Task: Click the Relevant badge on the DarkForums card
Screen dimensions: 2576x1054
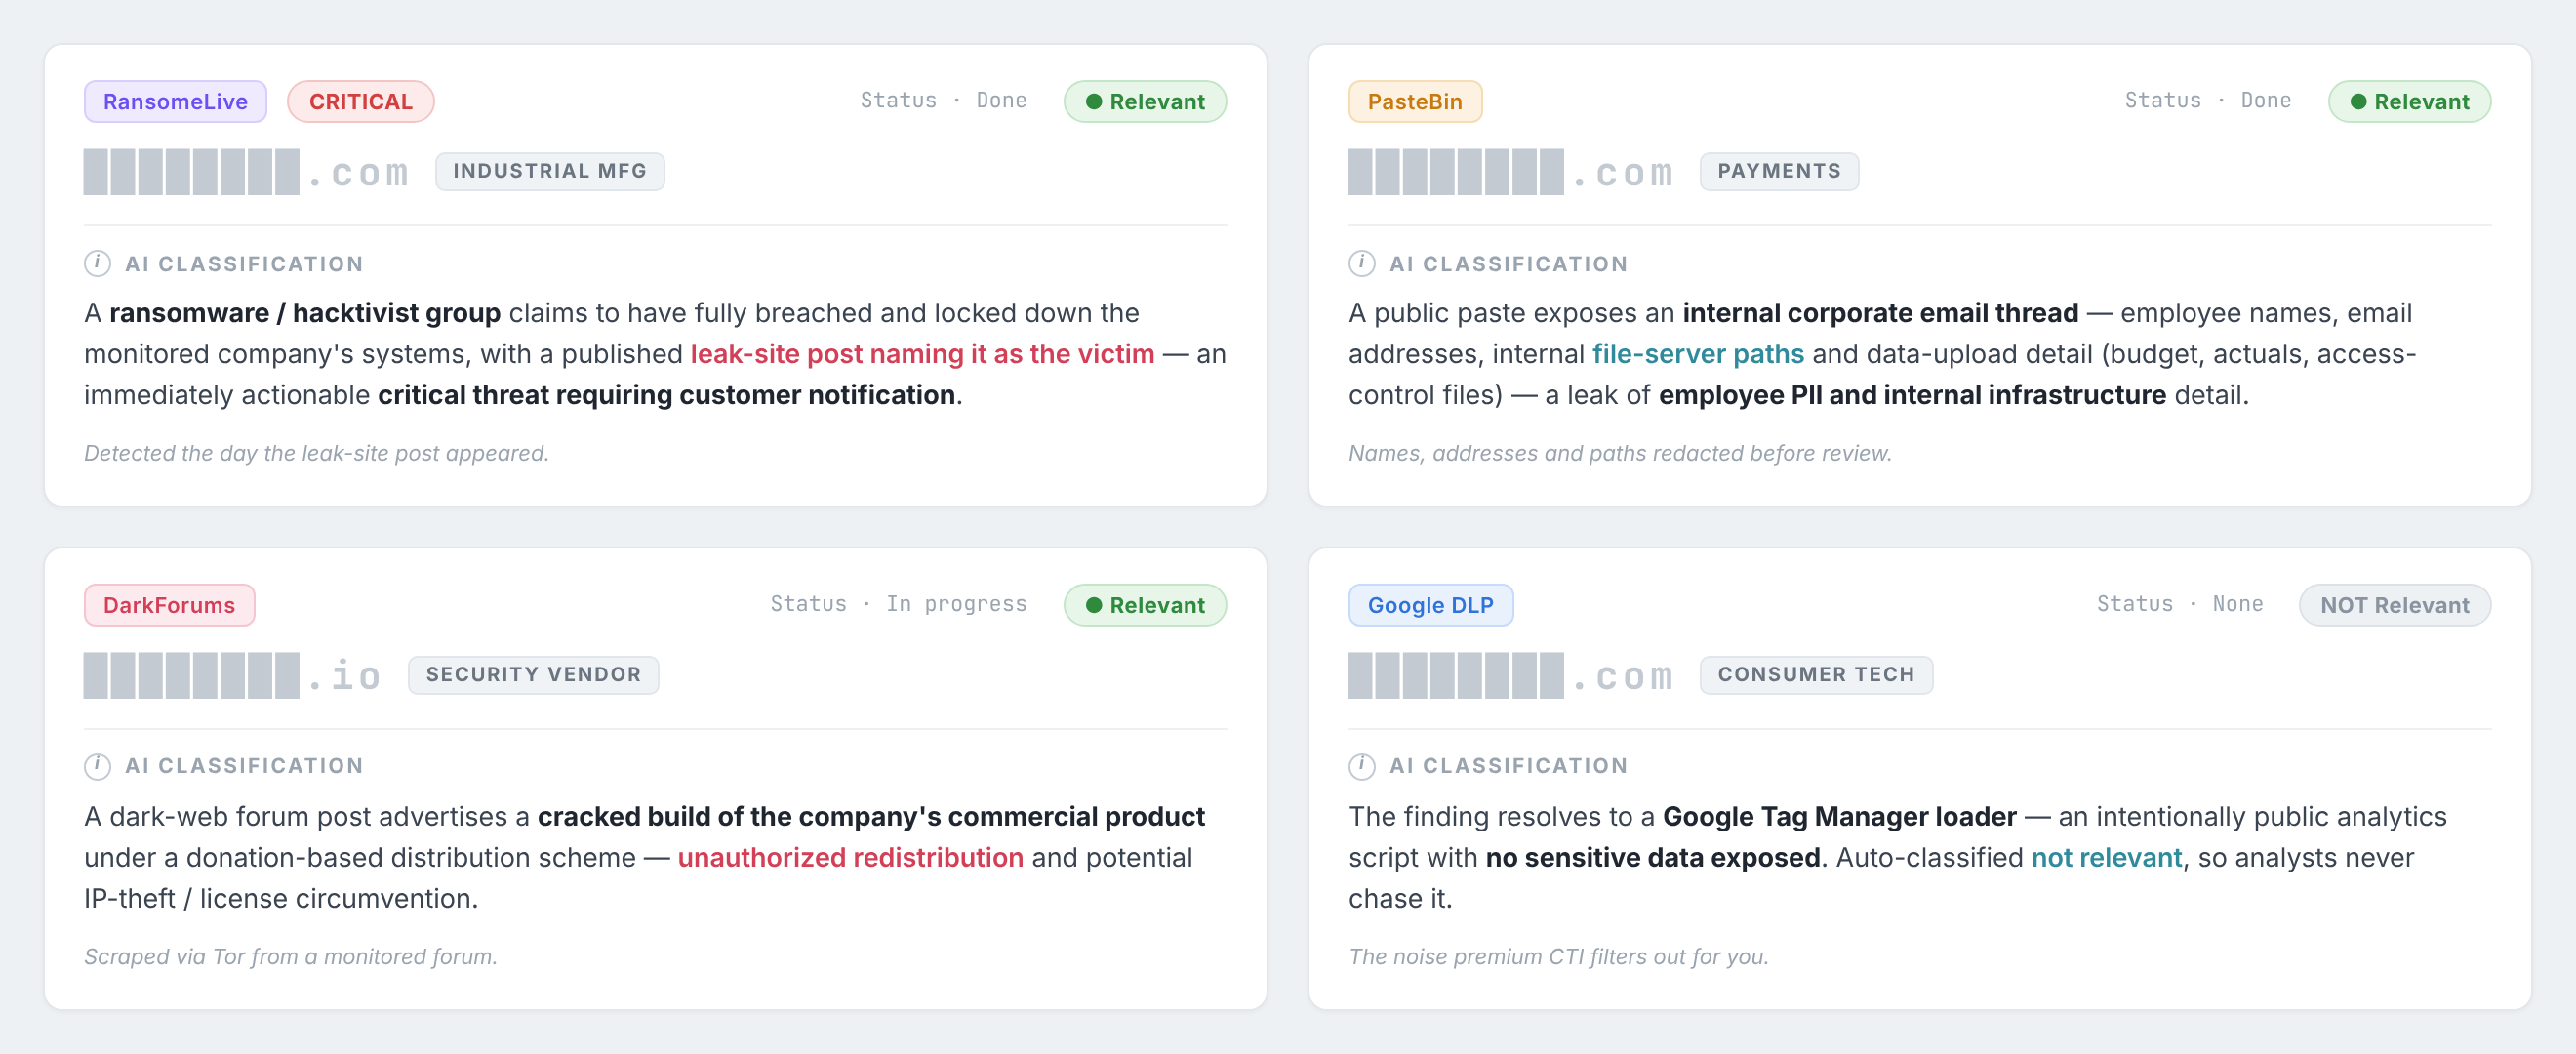Action: [x=1145, y=605]
